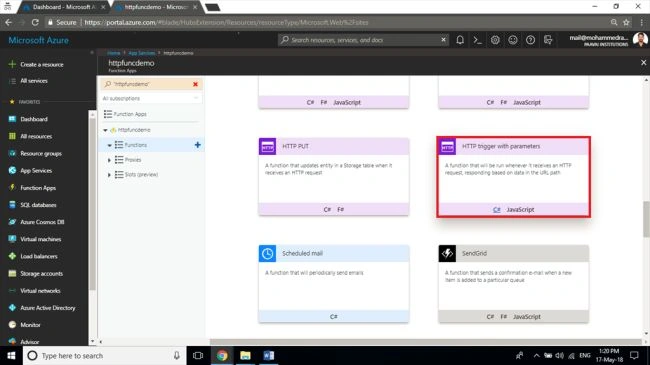Open the help question mark icon

[x=530, y=40]
